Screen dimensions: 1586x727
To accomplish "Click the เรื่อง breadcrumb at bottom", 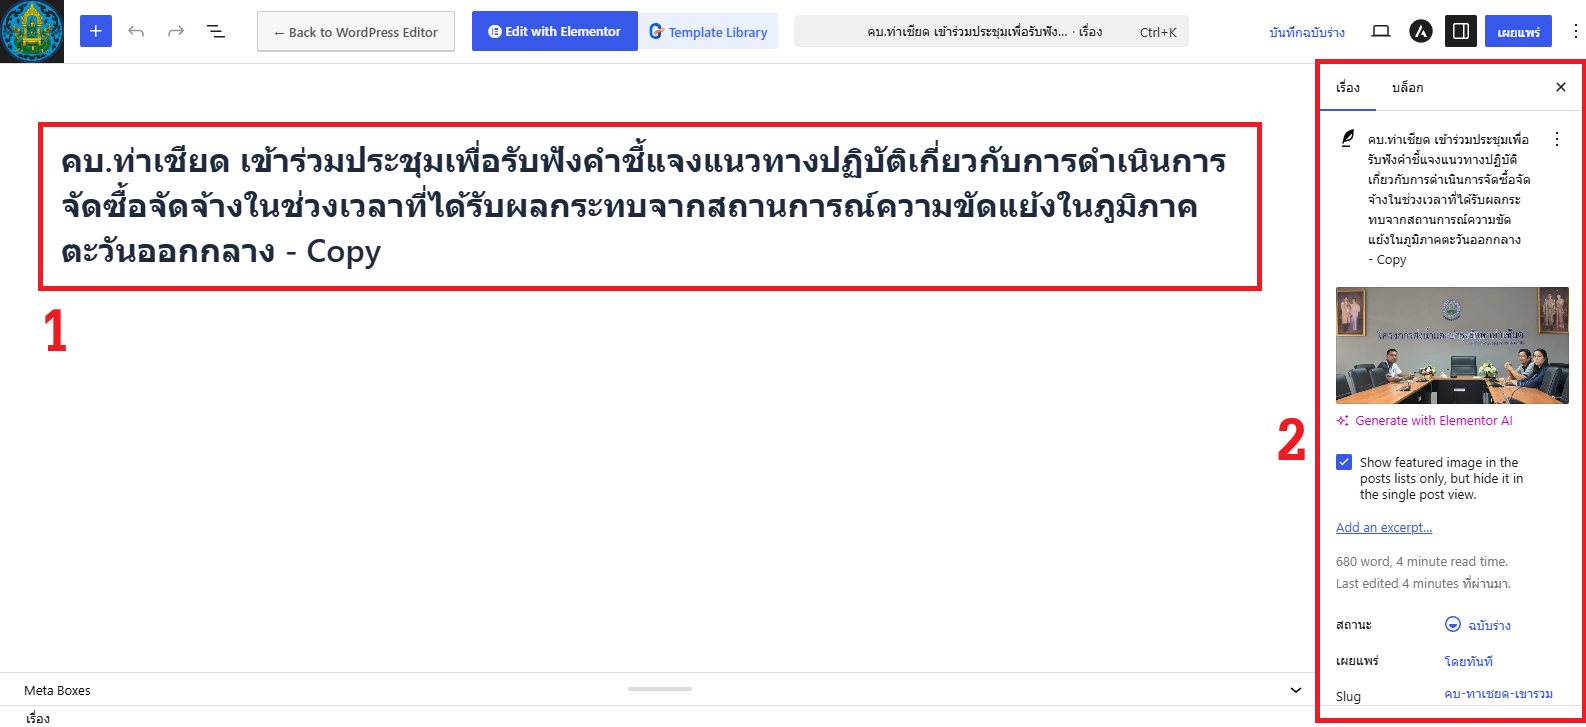I will [x=38, y=718].
